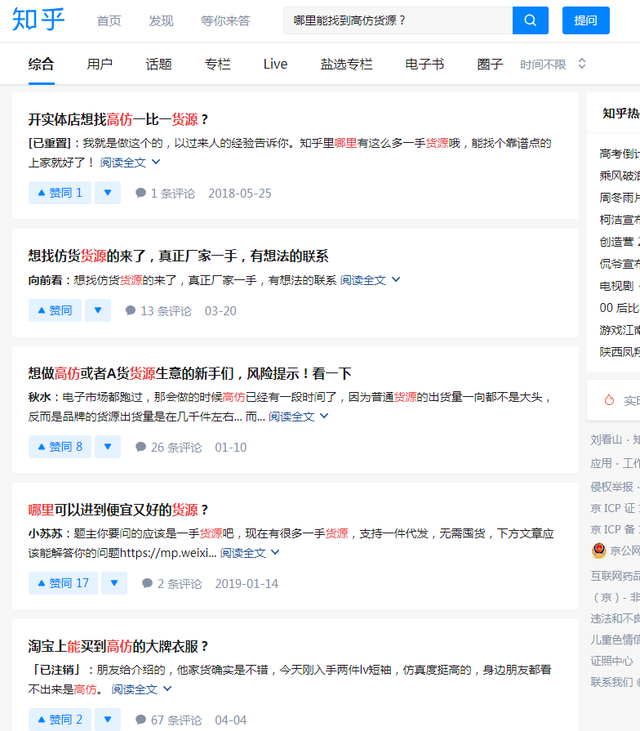
Task: Switch to the 综合 tab
Action: [41, 64]
